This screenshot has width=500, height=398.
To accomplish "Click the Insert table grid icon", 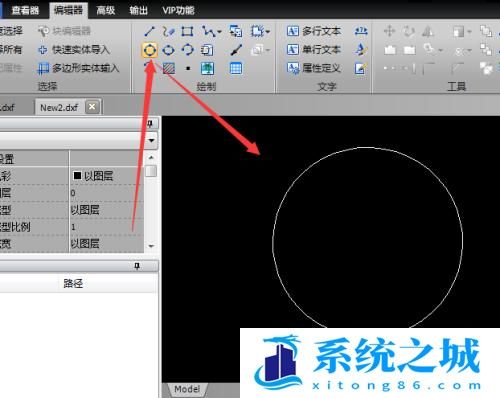I will tap(236, 69).
